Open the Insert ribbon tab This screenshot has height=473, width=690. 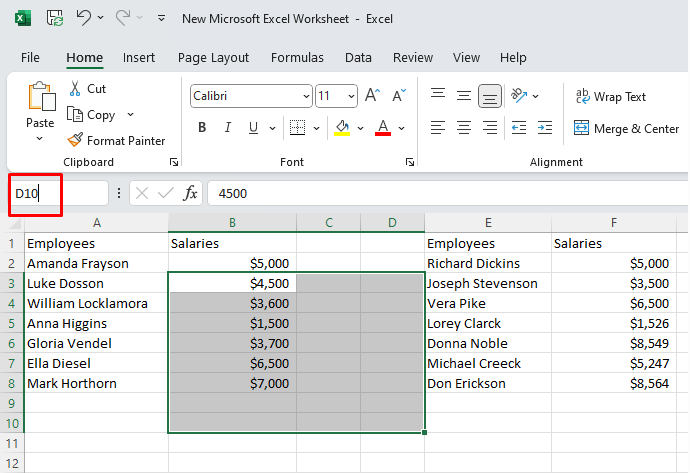click(139, 58)
